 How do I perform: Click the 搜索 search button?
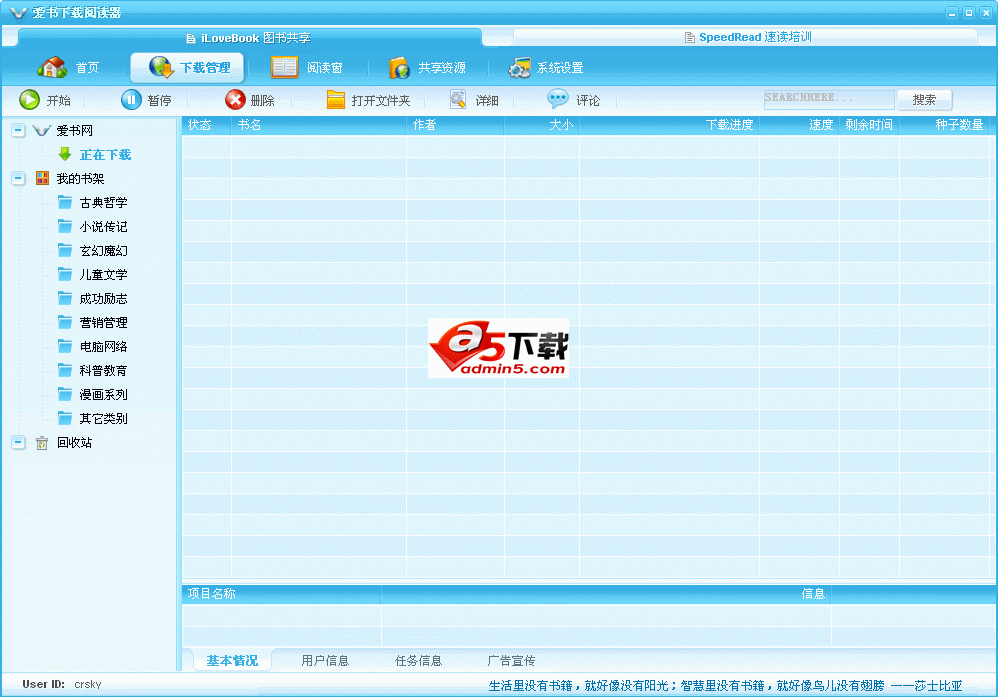point(924,100)
